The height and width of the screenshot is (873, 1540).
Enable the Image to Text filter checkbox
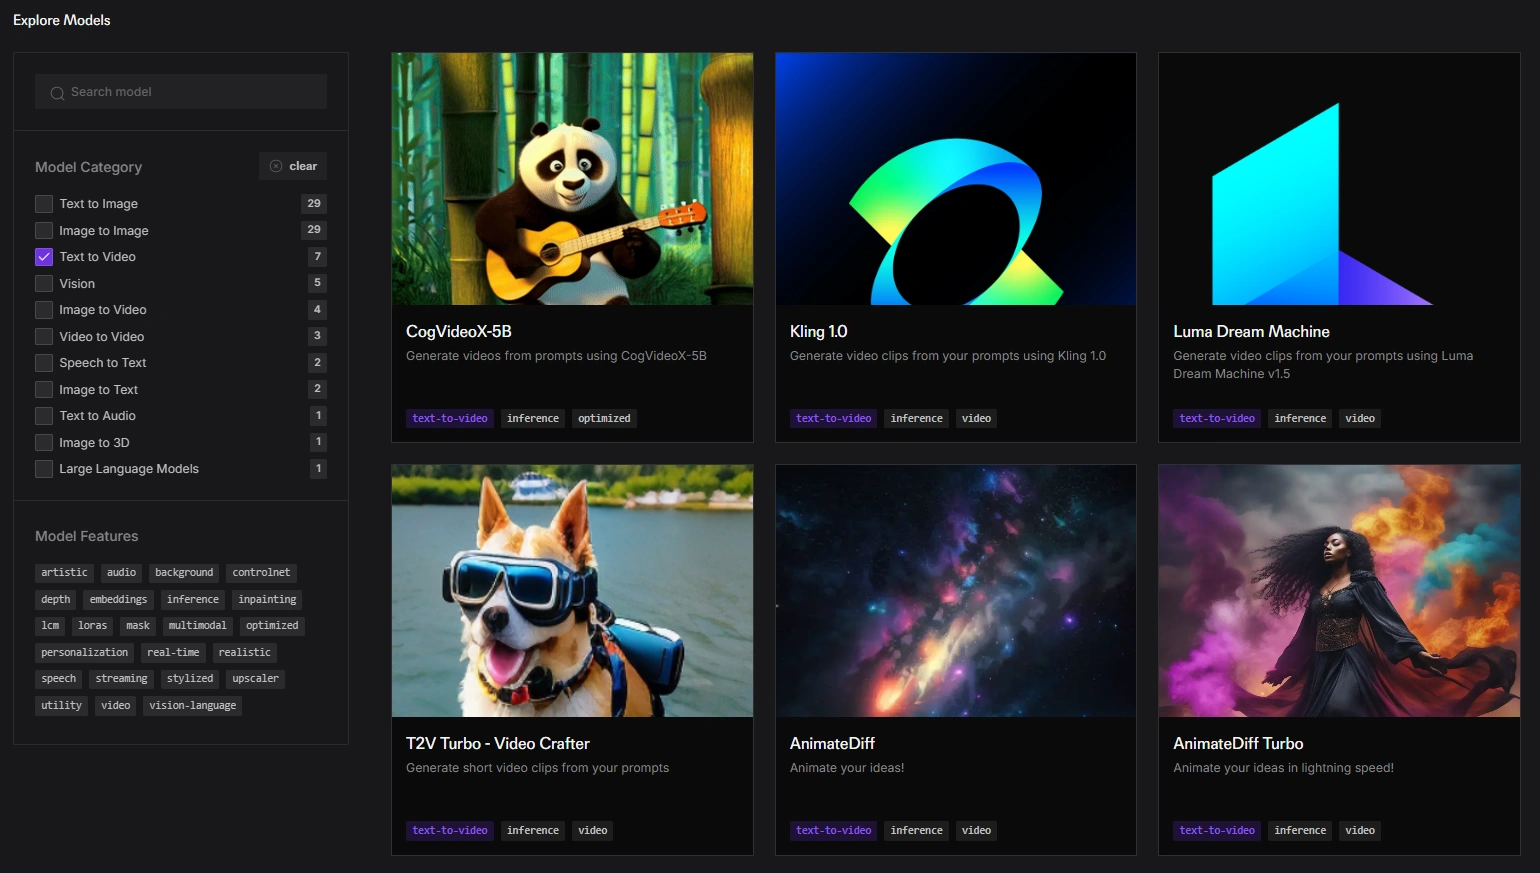44,390
